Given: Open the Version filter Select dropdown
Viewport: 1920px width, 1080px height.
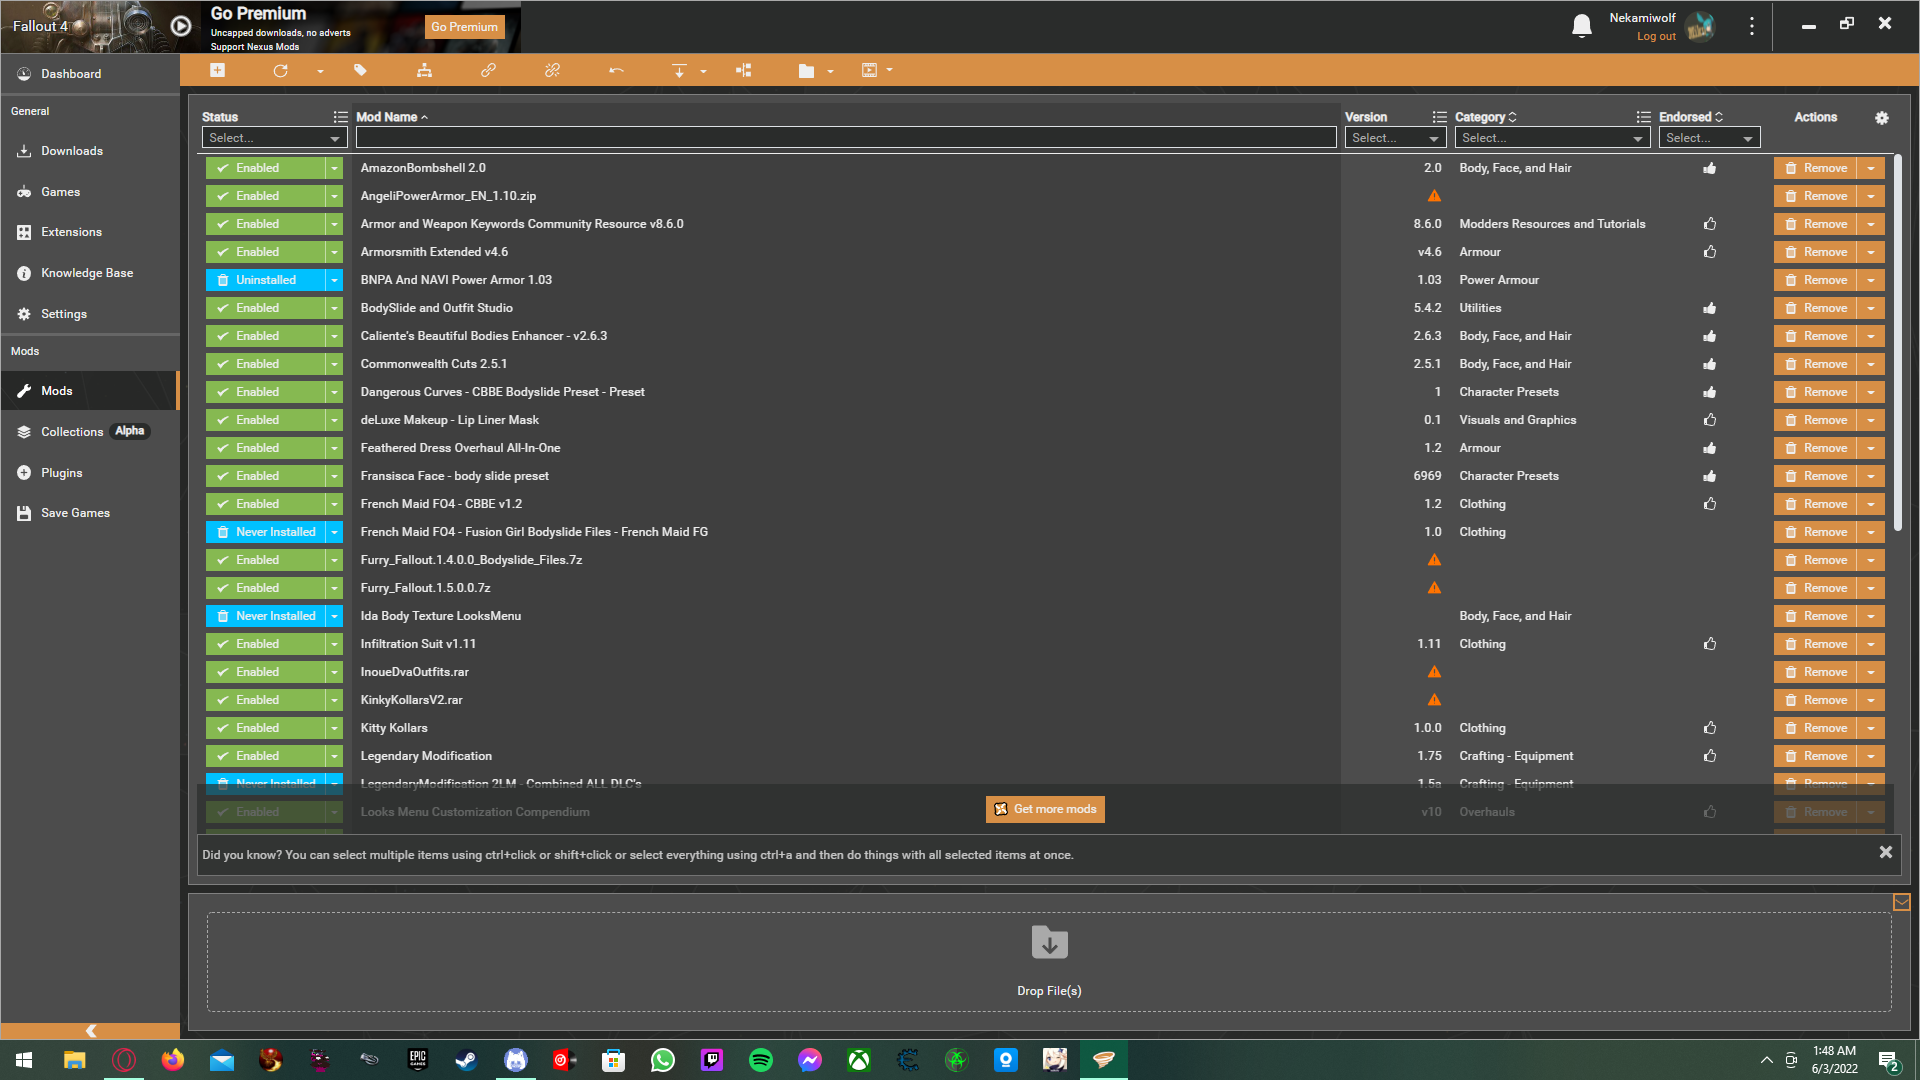Looking at the screenshot, I should (x=1395, y=138).
